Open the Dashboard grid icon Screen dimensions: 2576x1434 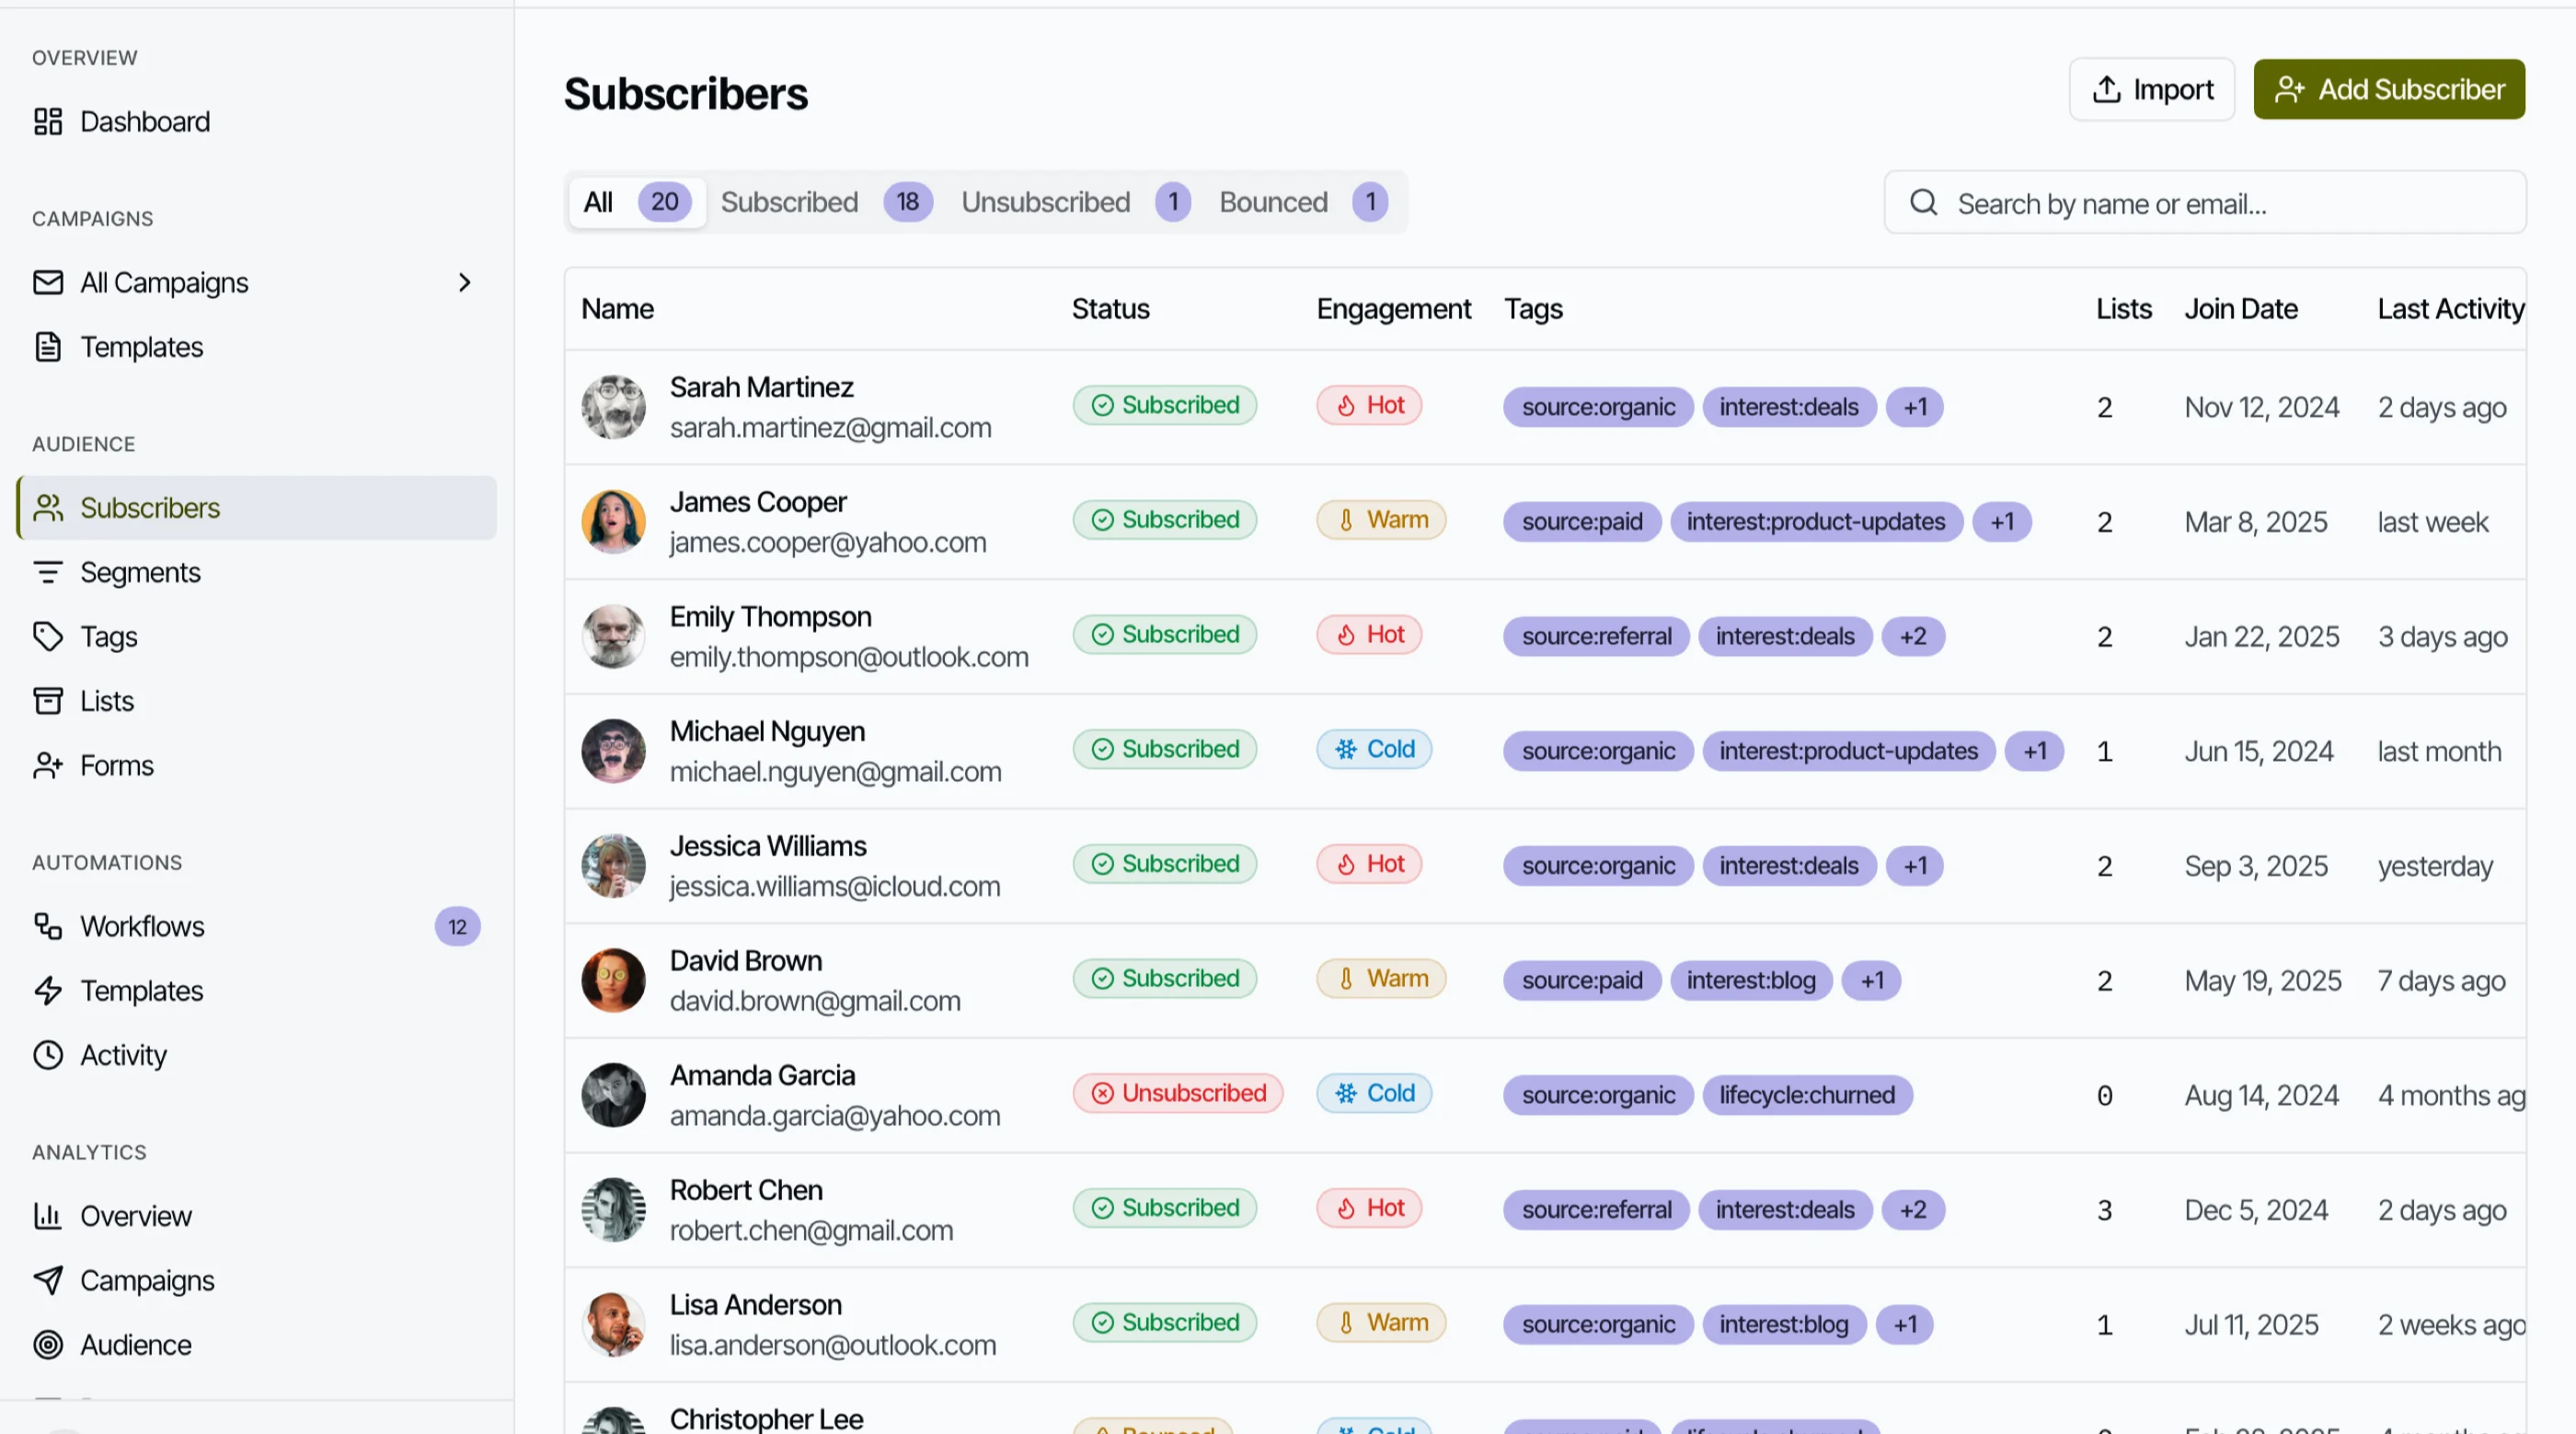coord(48,122)
